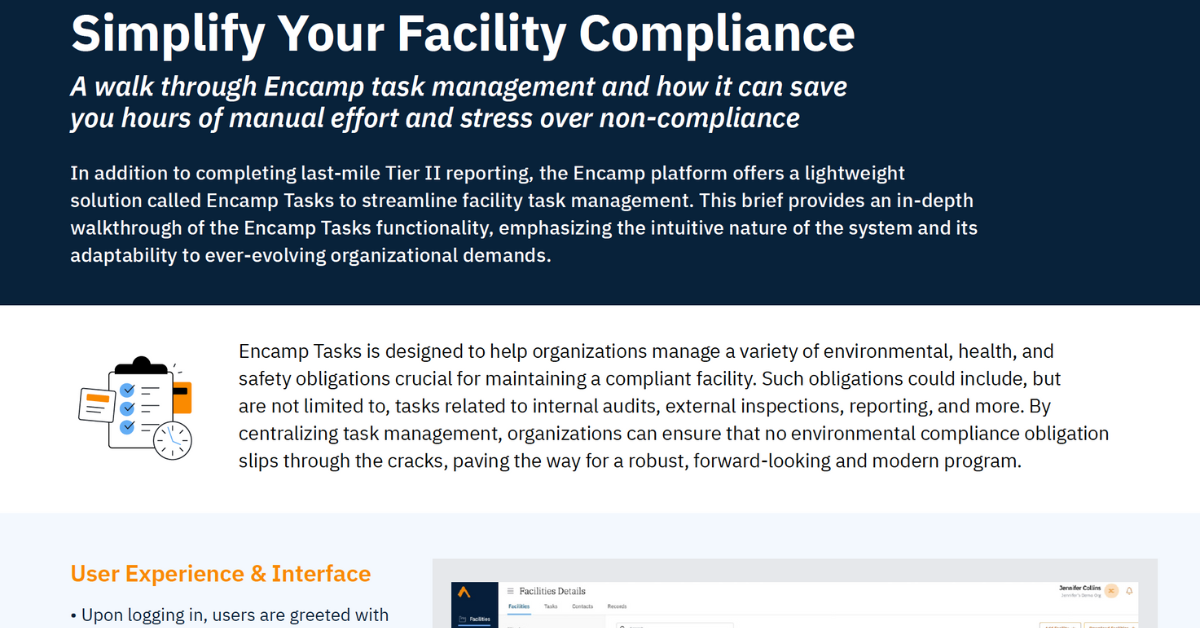Click the User Experience & Interface heading
The height and width of the screenshot is (628, 1200).
220,574
